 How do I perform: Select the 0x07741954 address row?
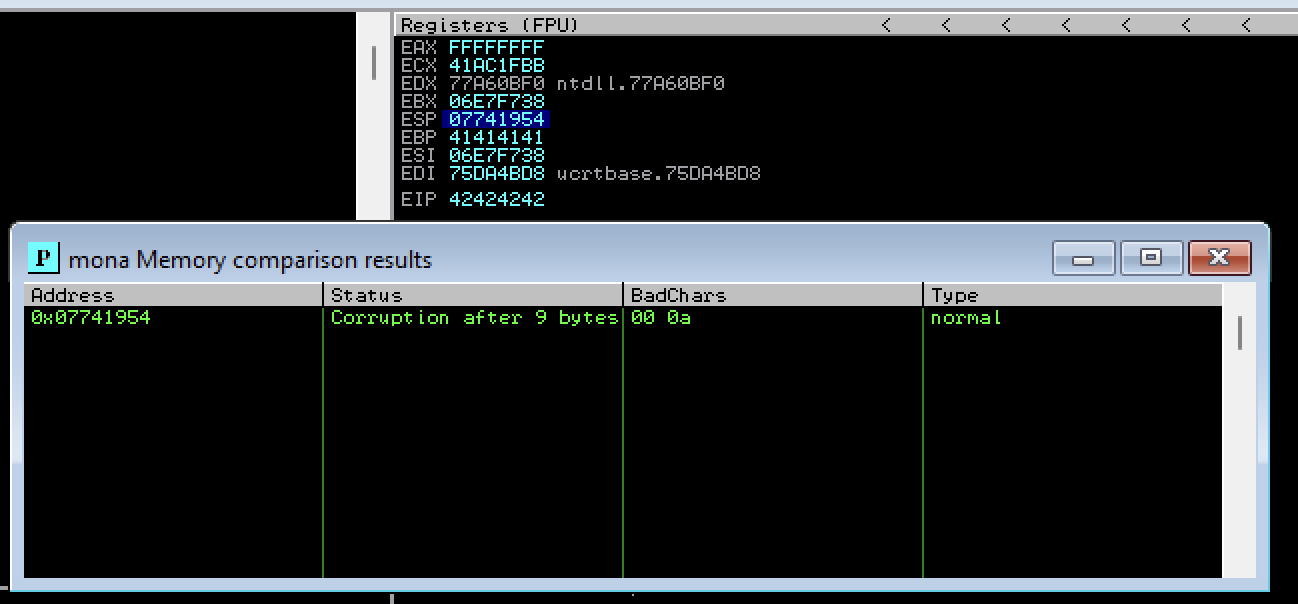(91, 317)
